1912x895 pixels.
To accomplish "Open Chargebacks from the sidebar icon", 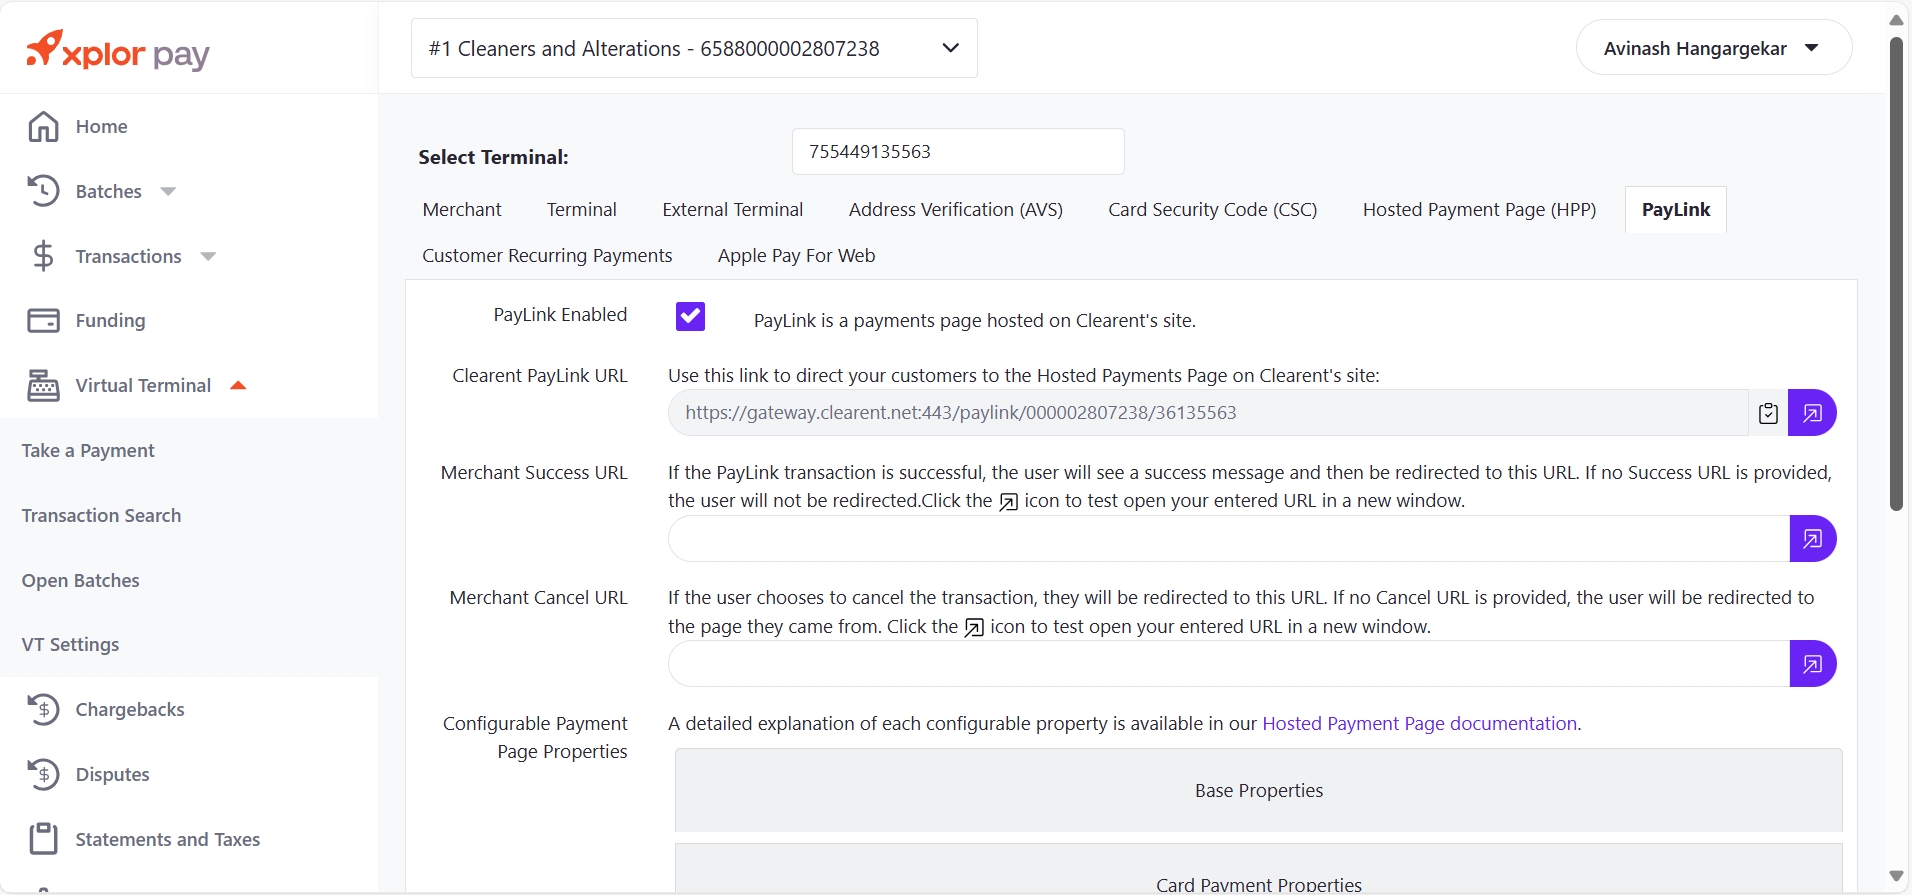I will tap(43, 710).
